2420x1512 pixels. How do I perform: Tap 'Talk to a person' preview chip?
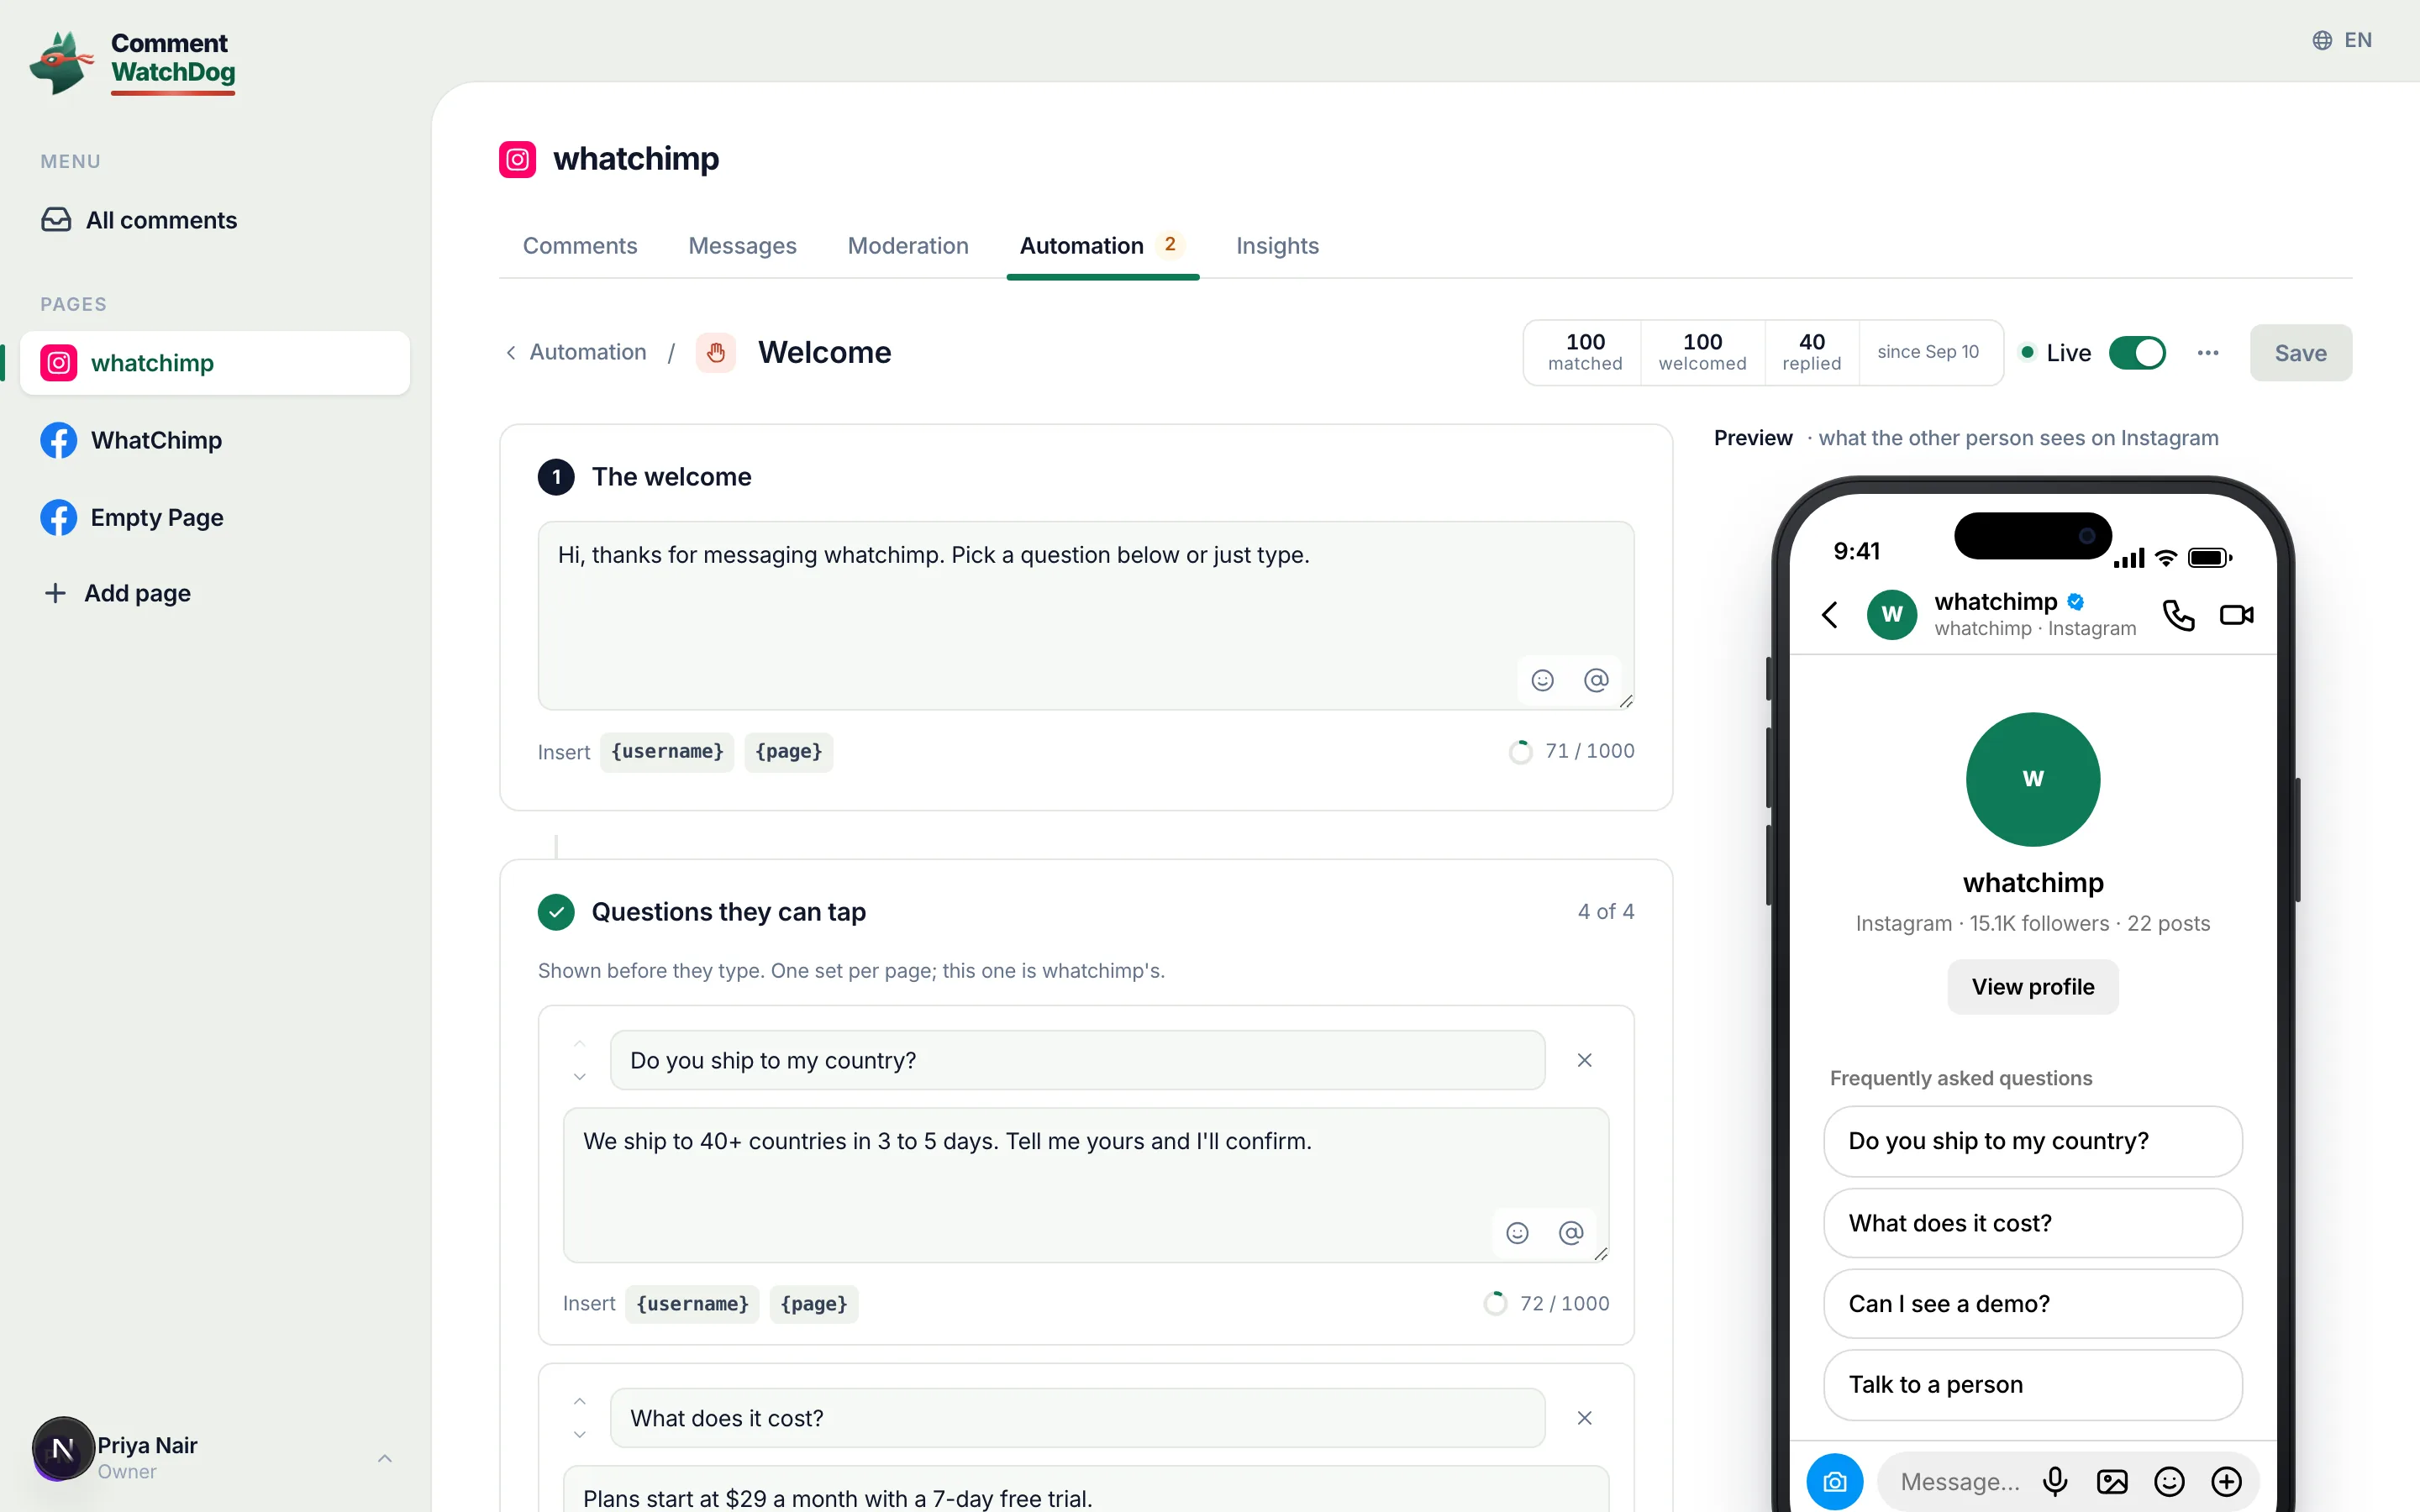click(x=2033, y=1385)
